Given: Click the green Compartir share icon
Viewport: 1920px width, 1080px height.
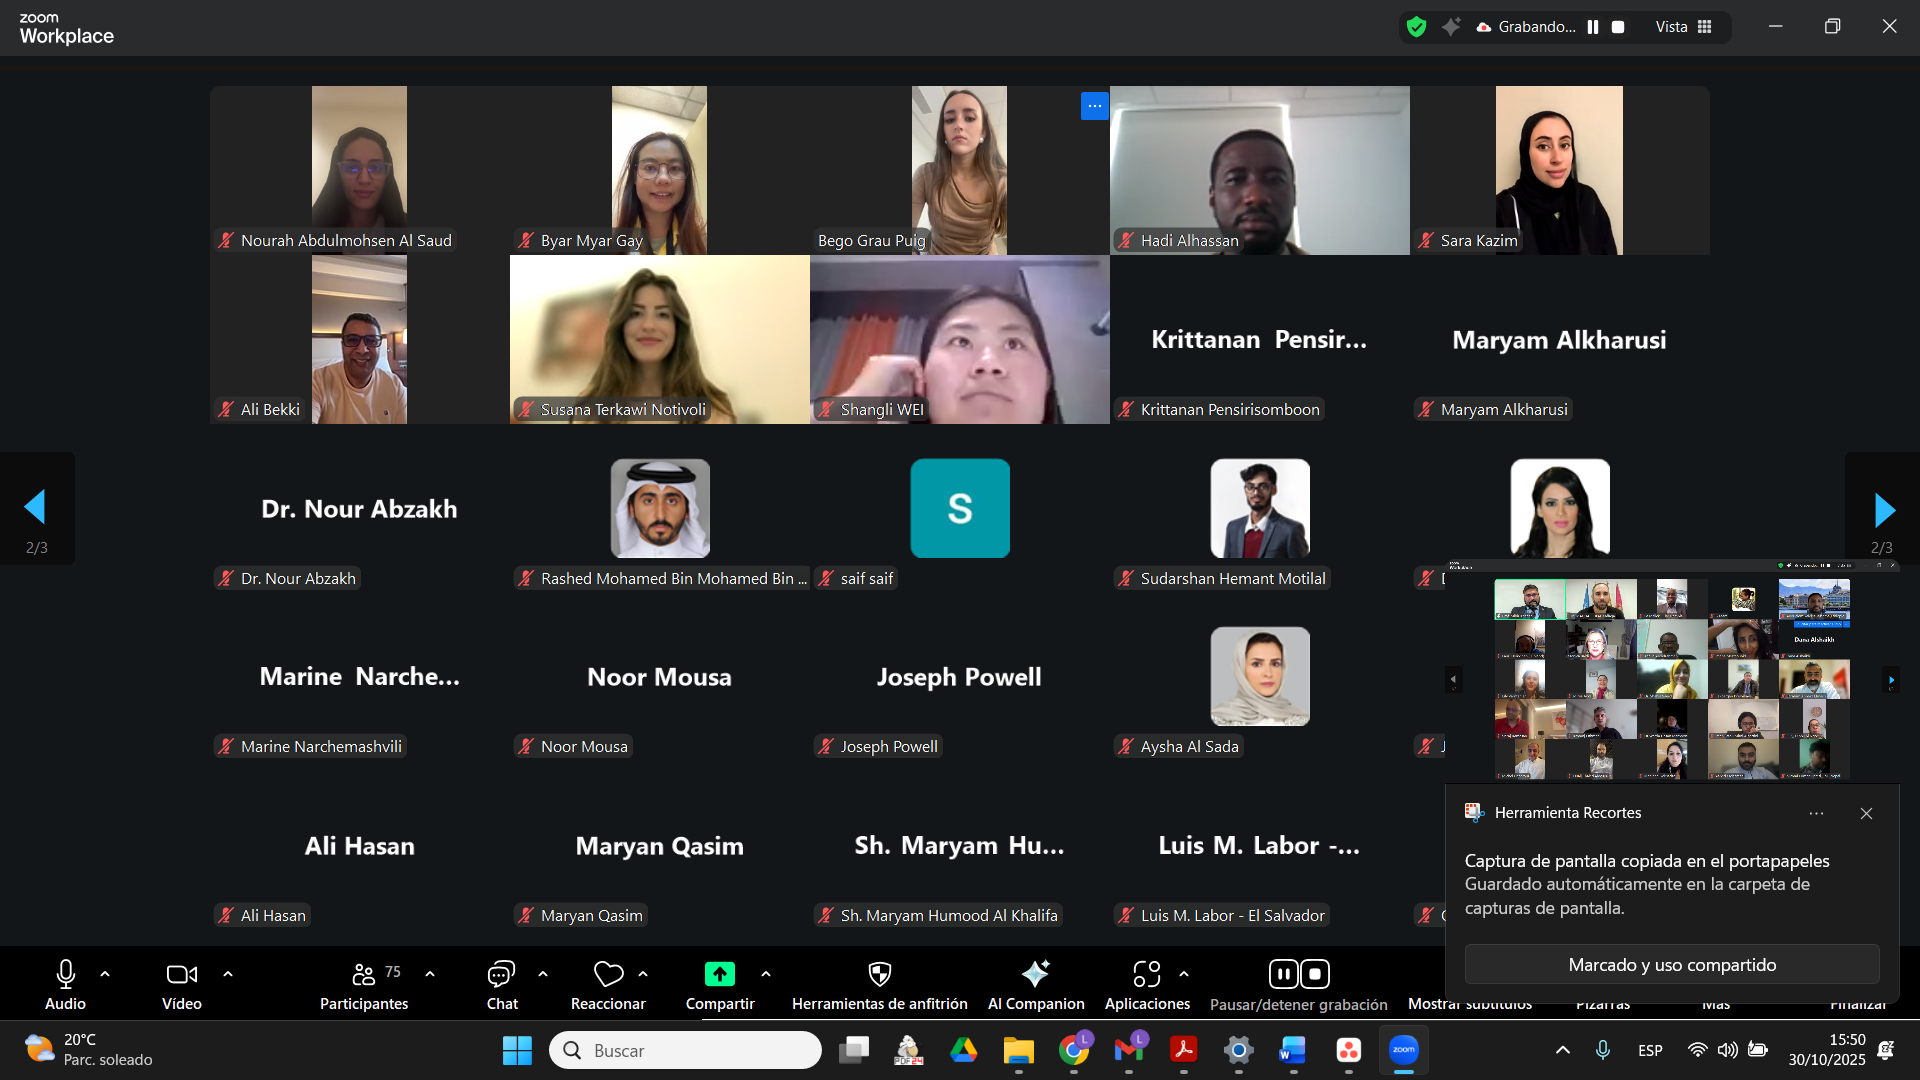Looking at the screenshot, I should tap(719, 974).
